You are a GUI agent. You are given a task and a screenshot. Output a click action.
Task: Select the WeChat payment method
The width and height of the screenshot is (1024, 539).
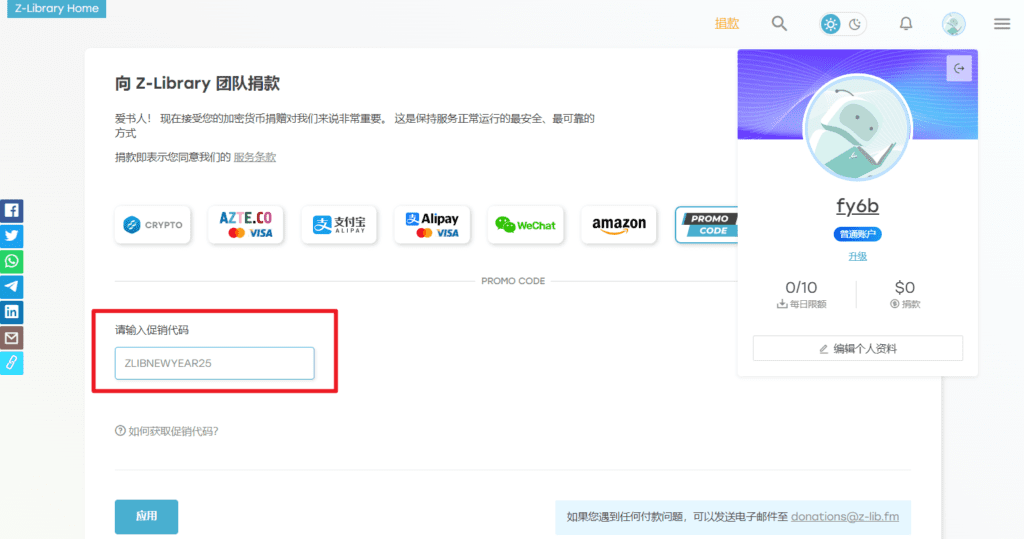click(x=526, y=225)
